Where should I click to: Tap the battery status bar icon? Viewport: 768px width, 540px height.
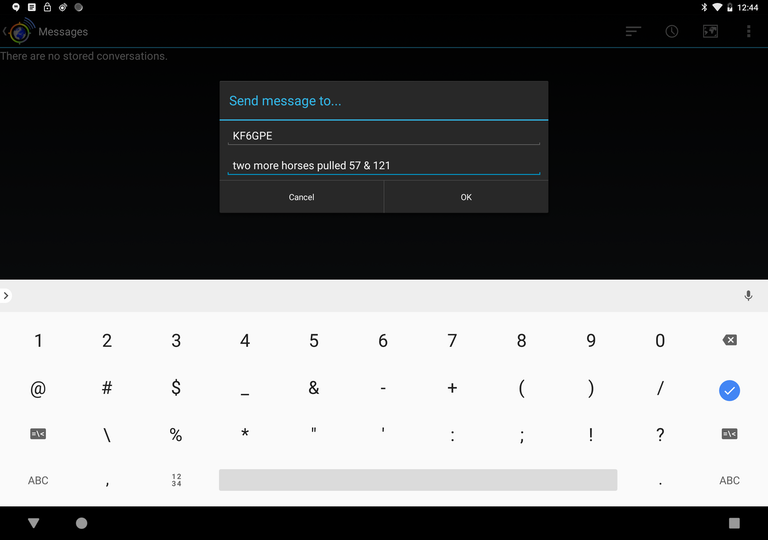(729, 7)
